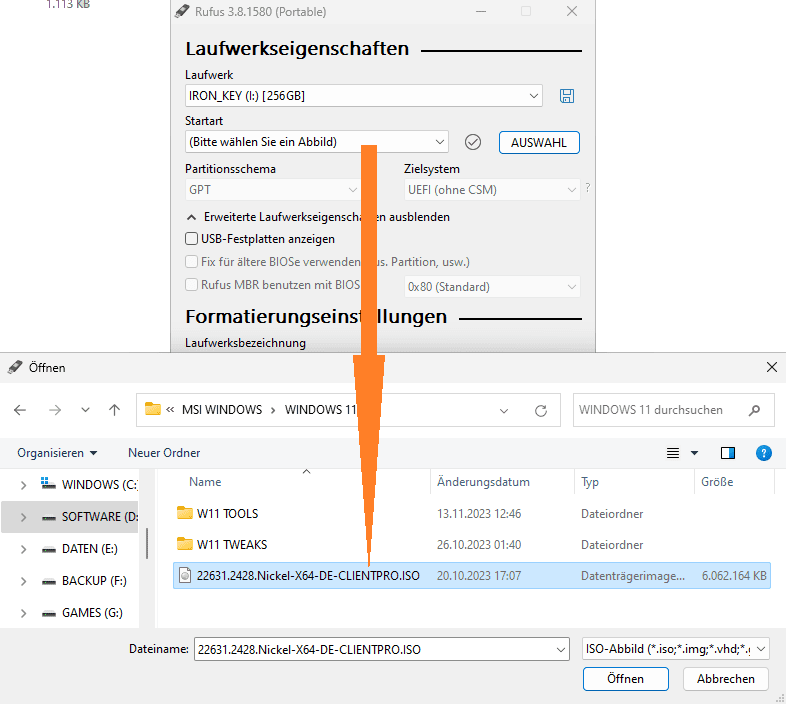
Task: Click WINDOWS 11 in the breadcrumb path
Action: pyautogui.click(x=320, y=410)
